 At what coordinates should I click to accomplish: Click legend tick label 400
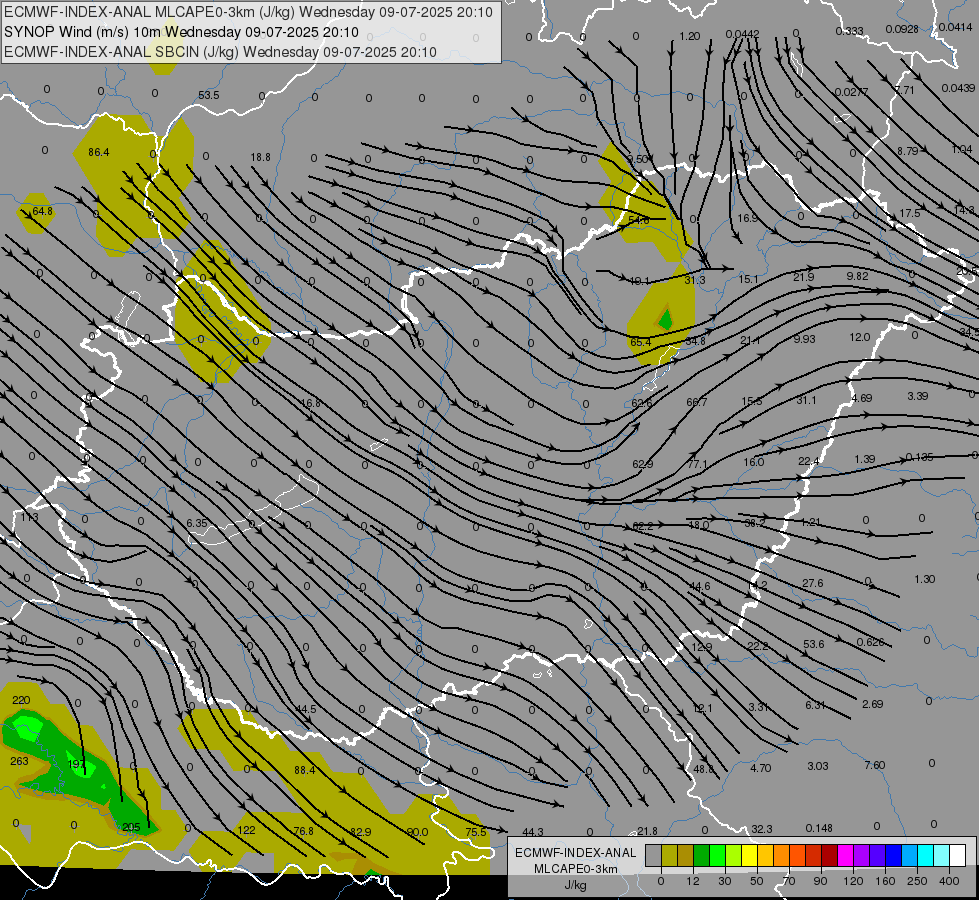[x=949, y=881]
